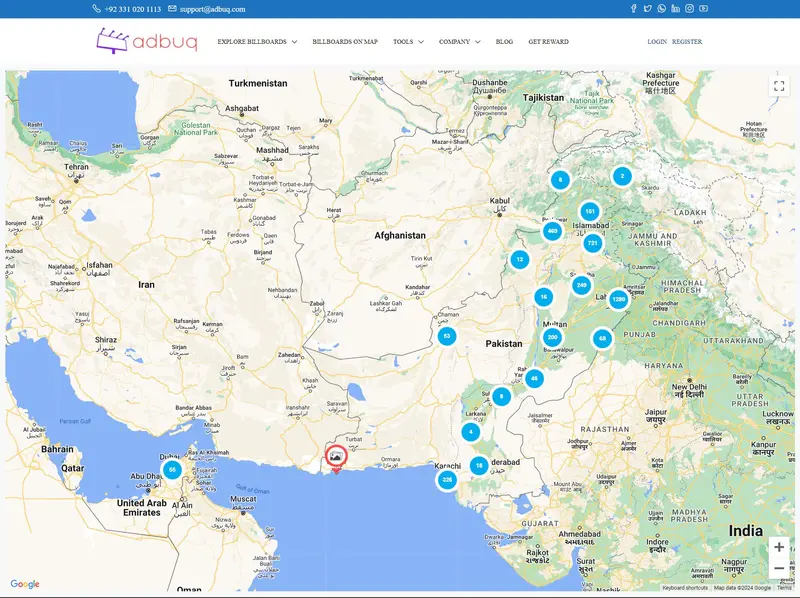This screenshot has height=598, width=800.
Task: Open the WhatsApp icon in top bar
Action: [662, 9]
